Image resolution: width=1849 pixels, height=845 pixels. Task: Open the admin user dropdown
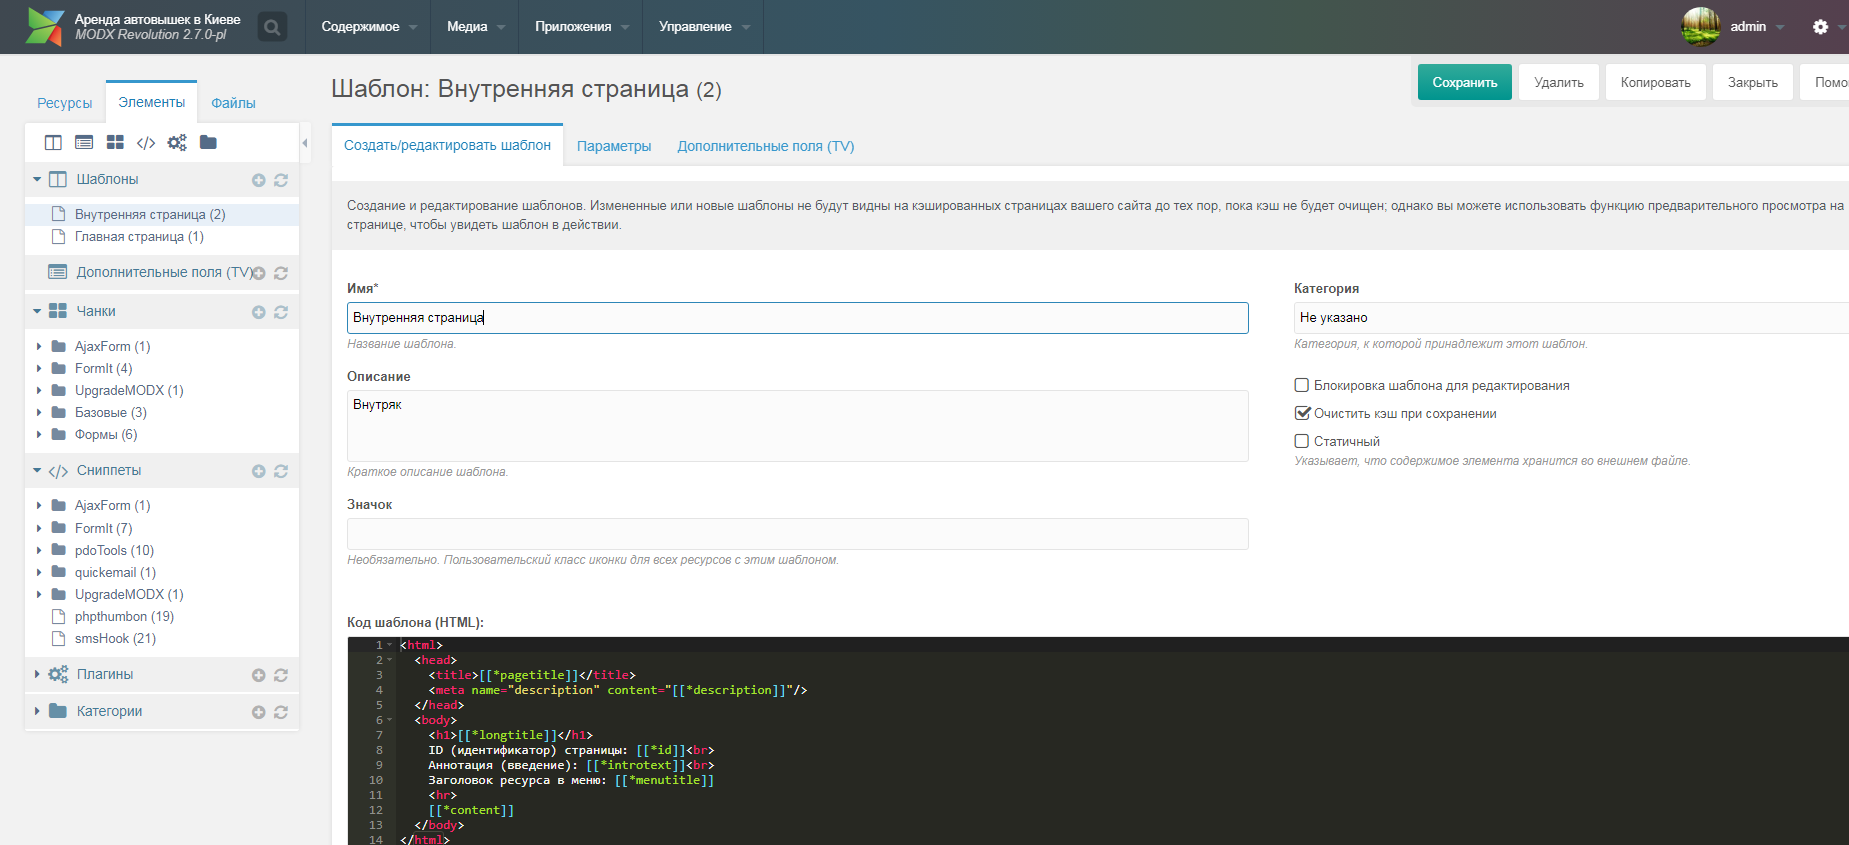click(x=1757, y=27)
